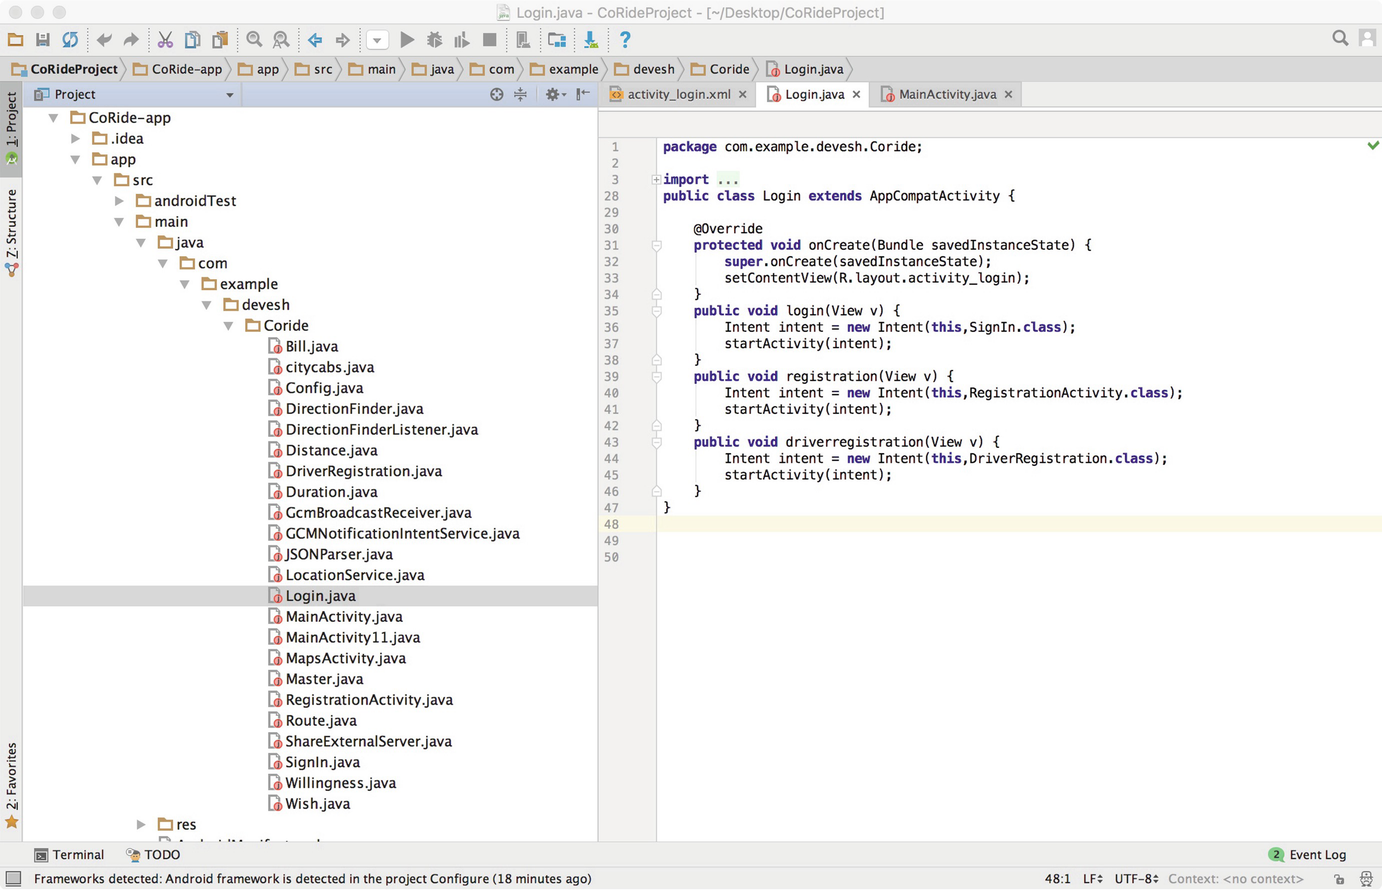Hide the Project panel with the hide icon
This screenshot has width=1382, height=890.
pyautogui.click(x=583, y=94)
